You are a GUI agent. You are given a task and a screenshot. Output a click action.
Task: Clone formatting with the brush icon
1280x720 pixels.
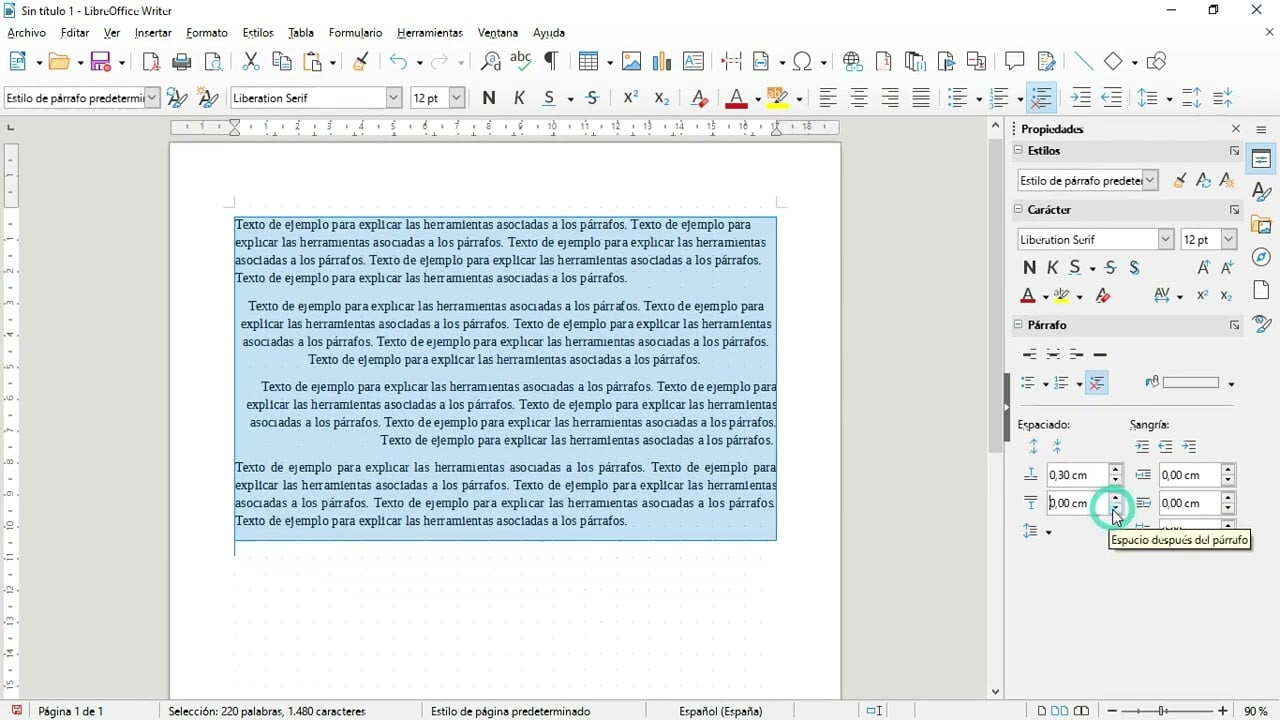pos(360,61)
